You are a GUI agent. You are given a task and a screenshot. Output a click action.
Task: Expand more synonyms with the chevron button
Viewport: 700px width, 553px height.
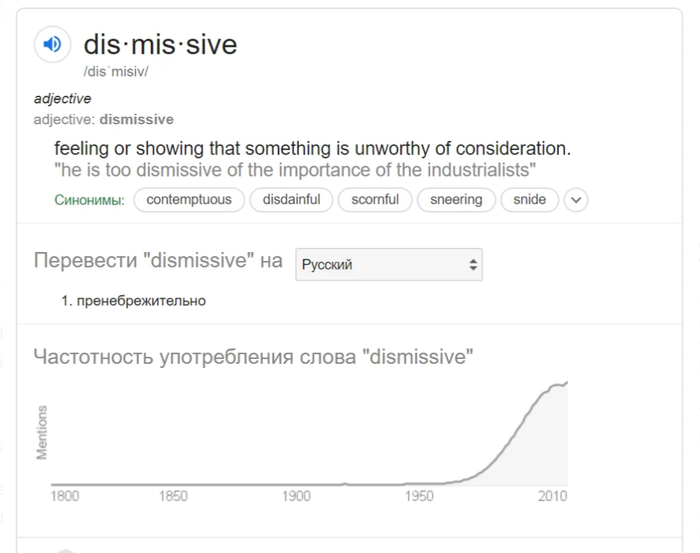[x=576, y=200]
